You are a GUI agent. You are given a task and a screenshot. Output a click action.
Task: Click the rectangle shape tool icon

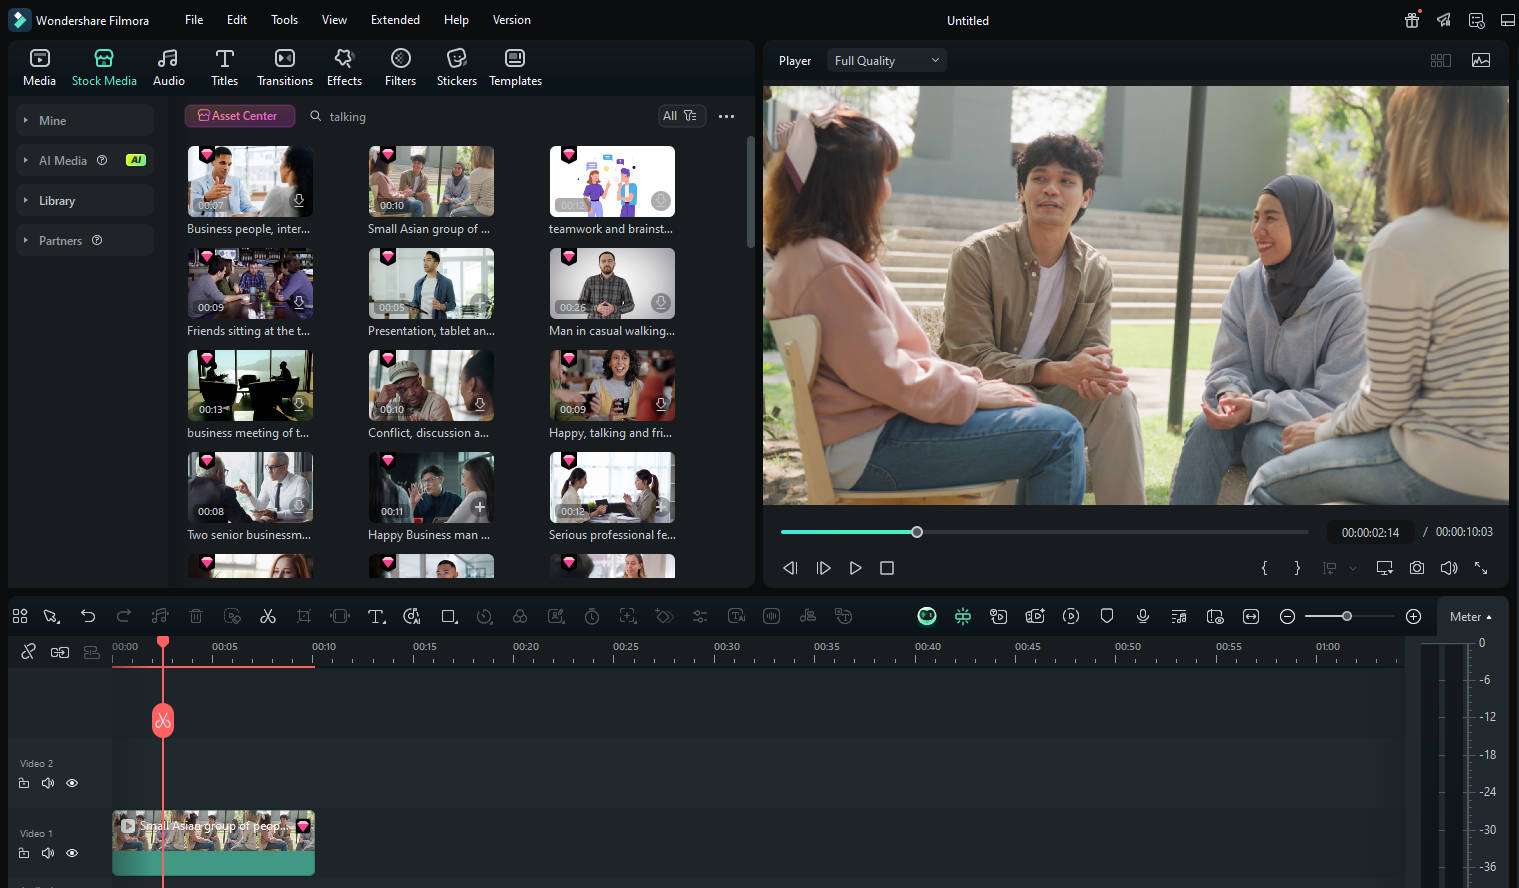click(449, 616)
